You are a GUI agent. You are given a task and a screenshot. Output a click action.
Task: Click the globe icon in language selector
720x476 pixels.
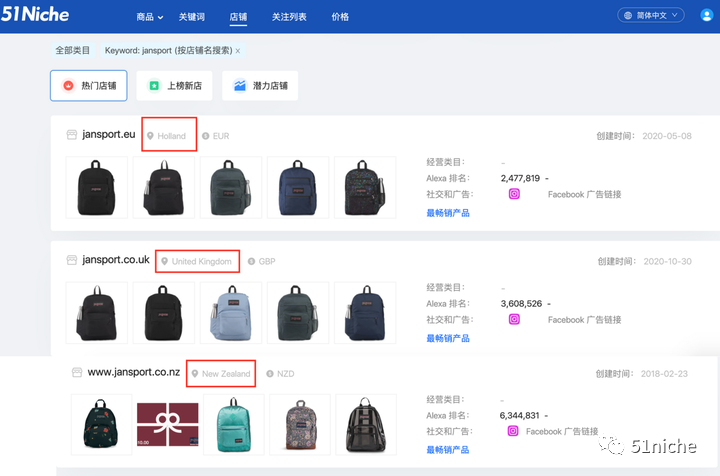tap(628, 15)
